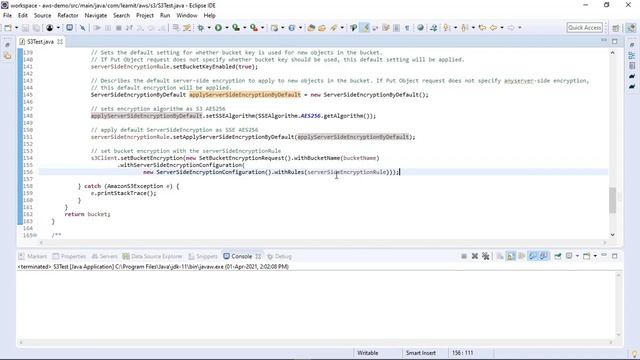Click the Debug bug icon

200,28
